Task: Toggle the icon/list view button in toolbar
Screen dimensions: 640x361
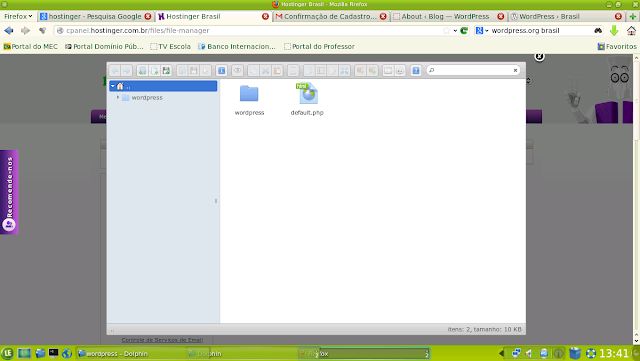Action: pyautogui.click(x=388, y=71)
